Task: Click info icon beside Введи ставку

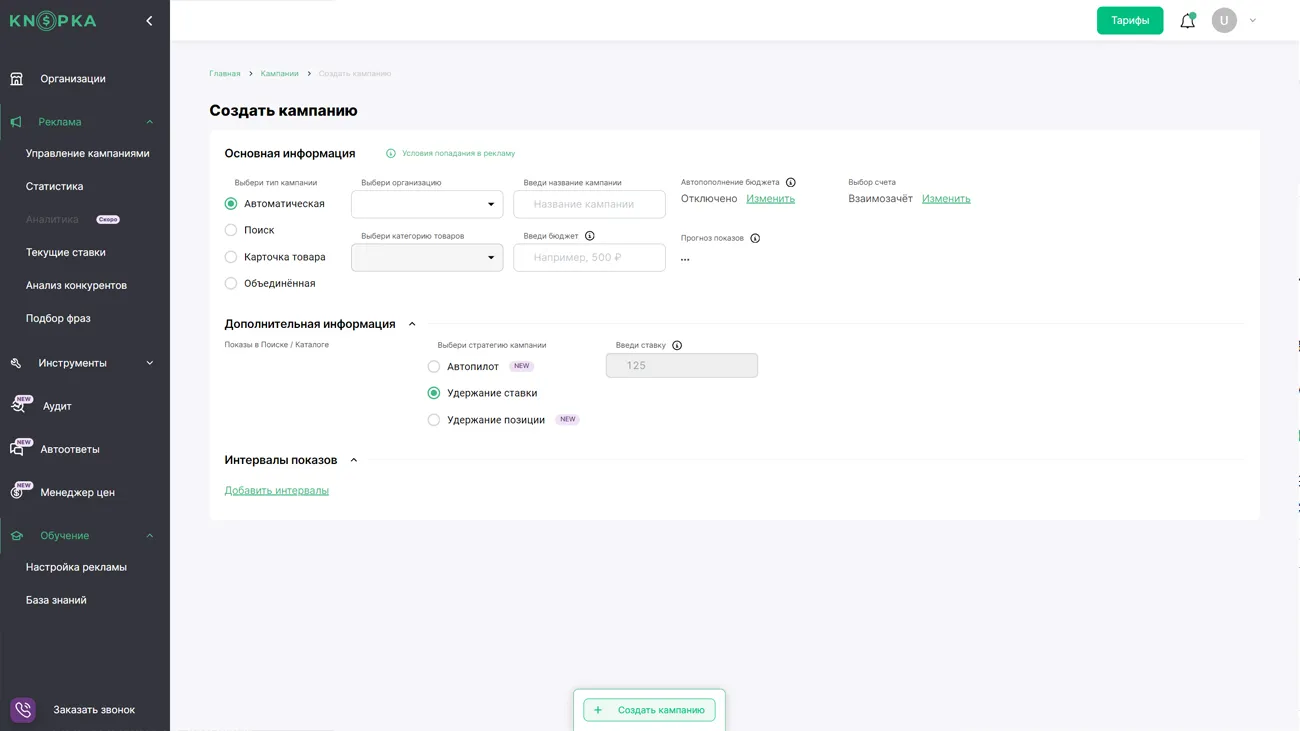Action: pos(677,346)
